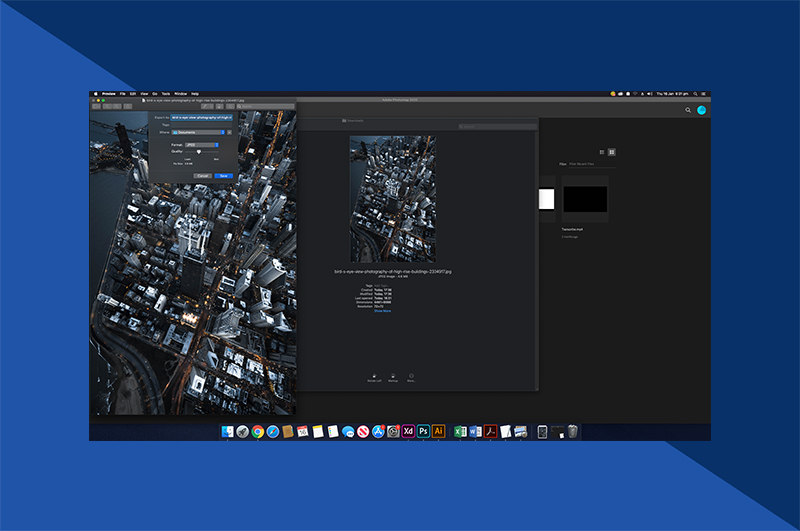Open Adobe XD from the Dock
Image resolution: width=800 pixels, height=531 pixels.
(408, 432)
